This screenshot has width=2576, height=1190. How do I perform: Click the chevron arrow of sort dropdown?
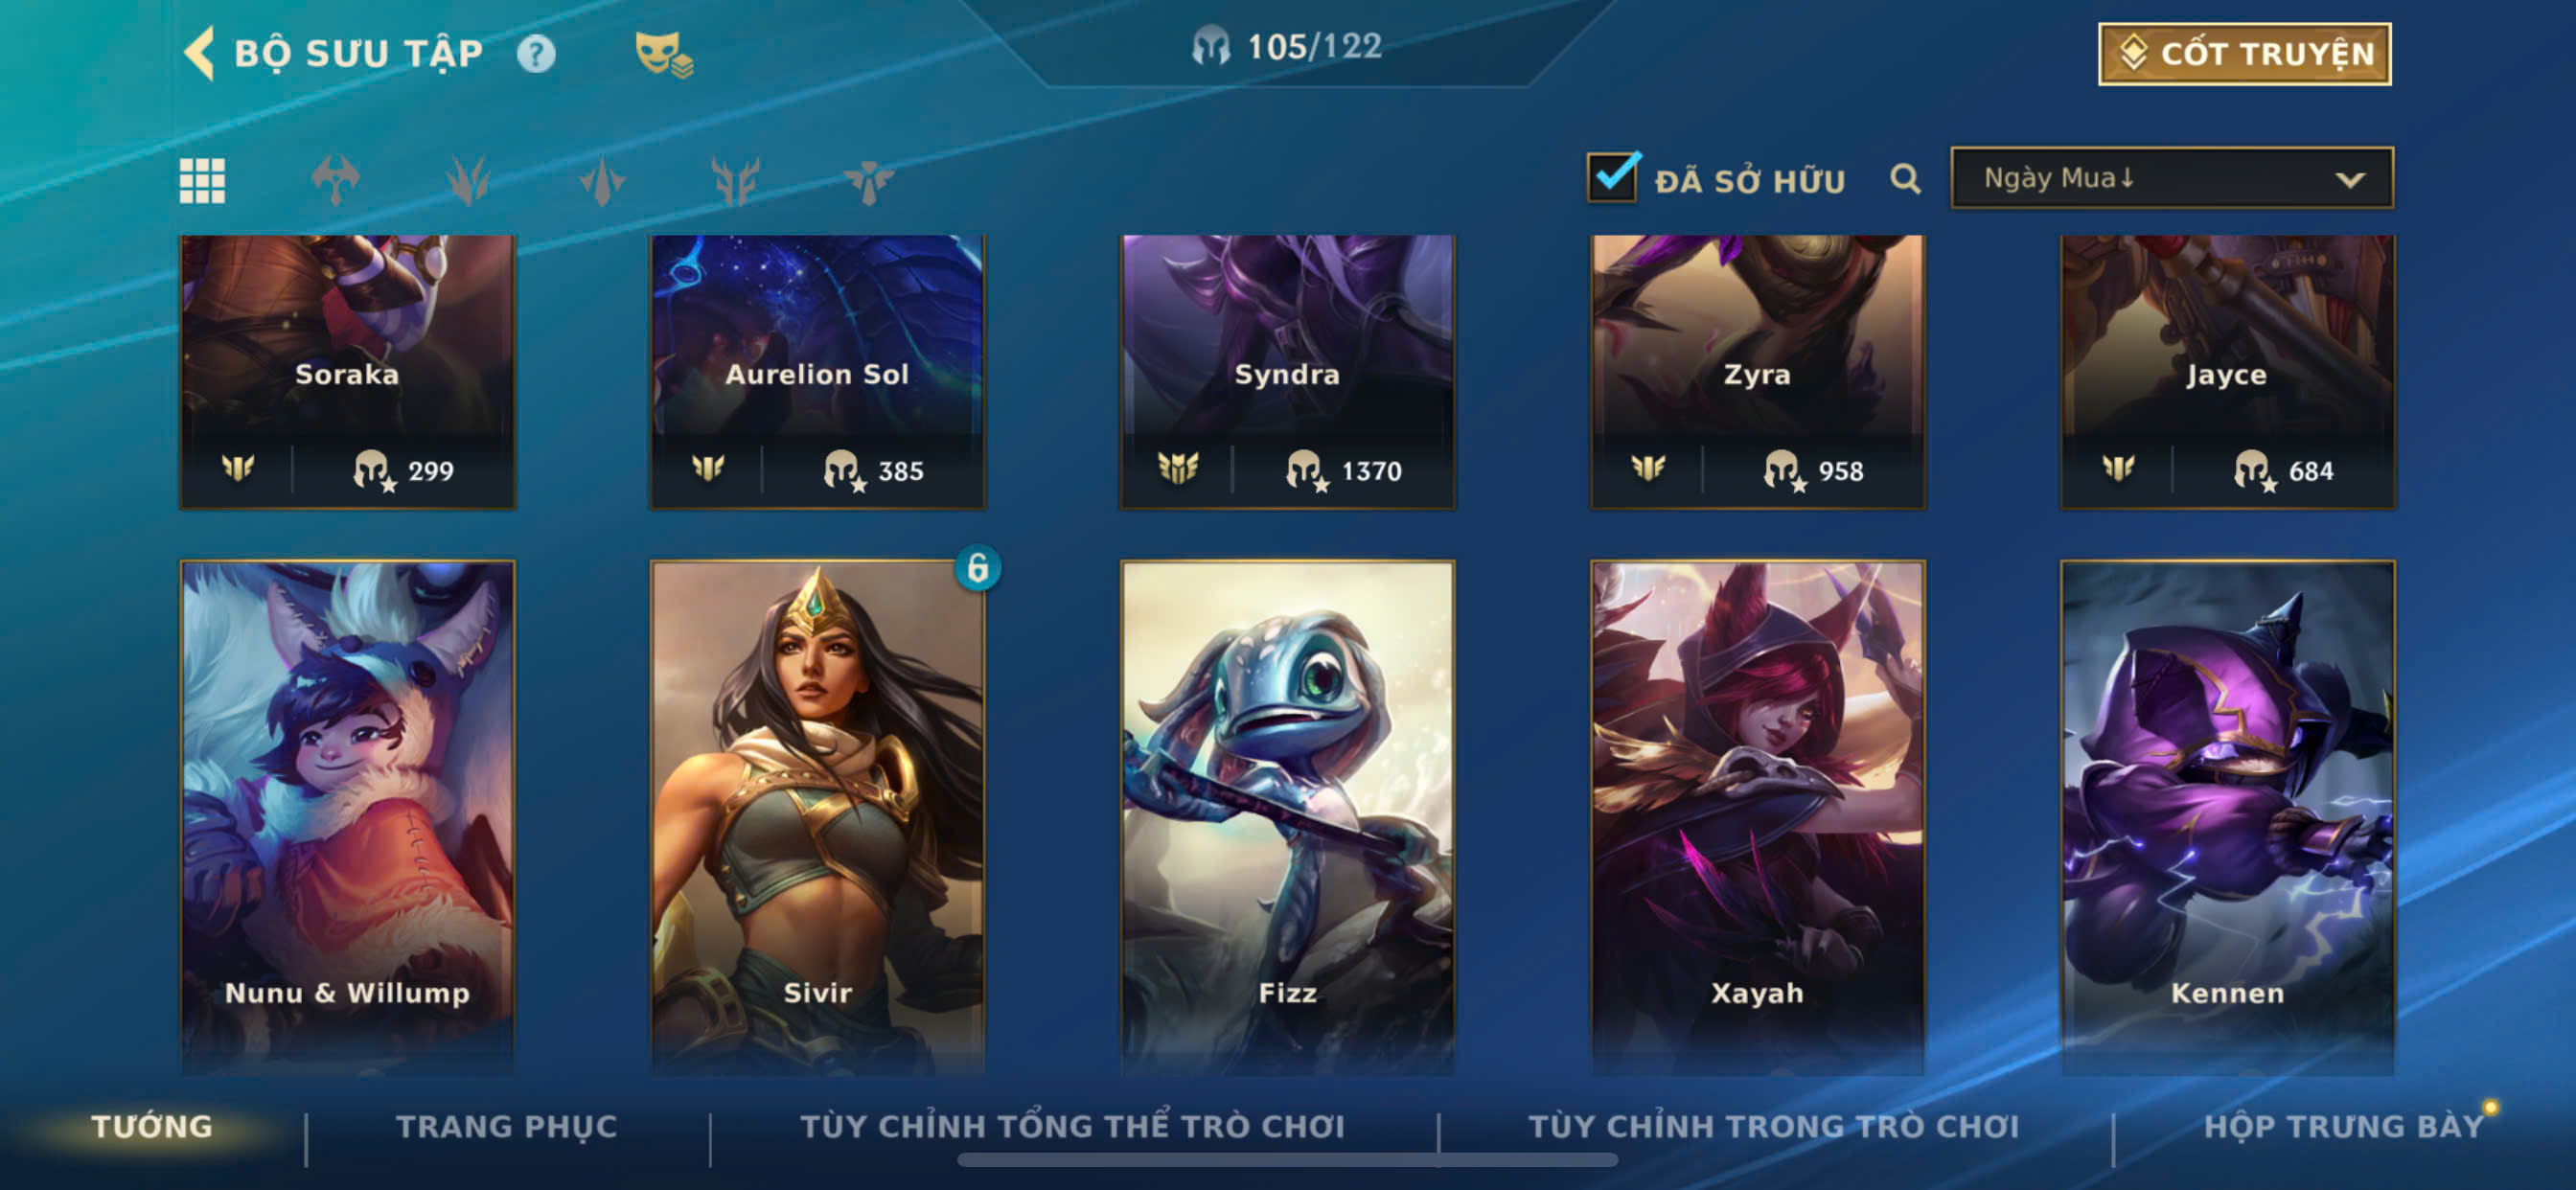2349,180
